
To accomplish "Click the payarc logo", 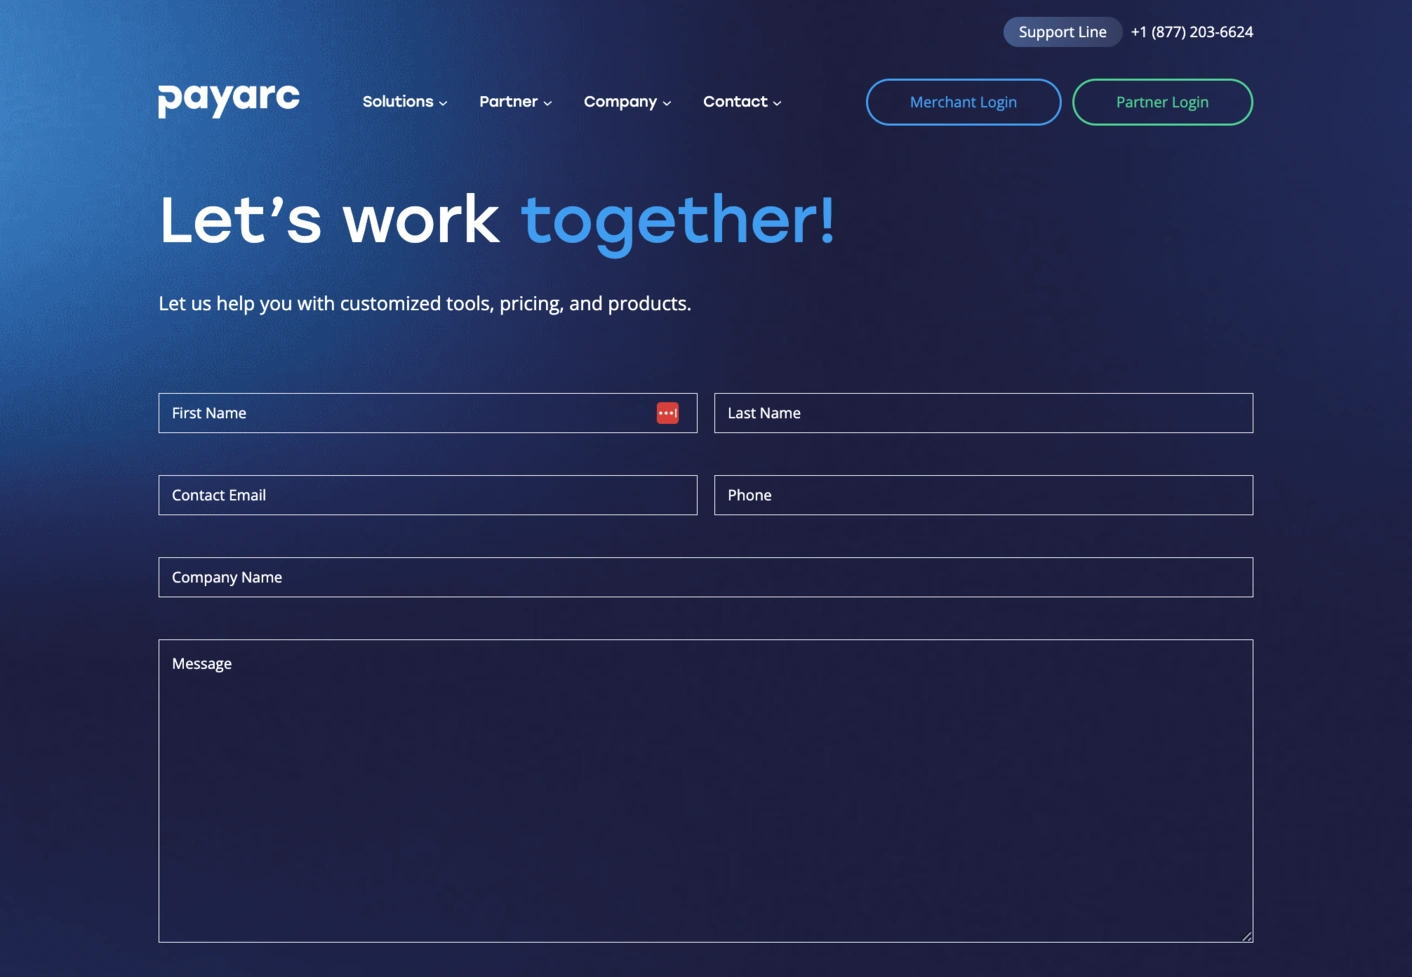I will 229,100.
